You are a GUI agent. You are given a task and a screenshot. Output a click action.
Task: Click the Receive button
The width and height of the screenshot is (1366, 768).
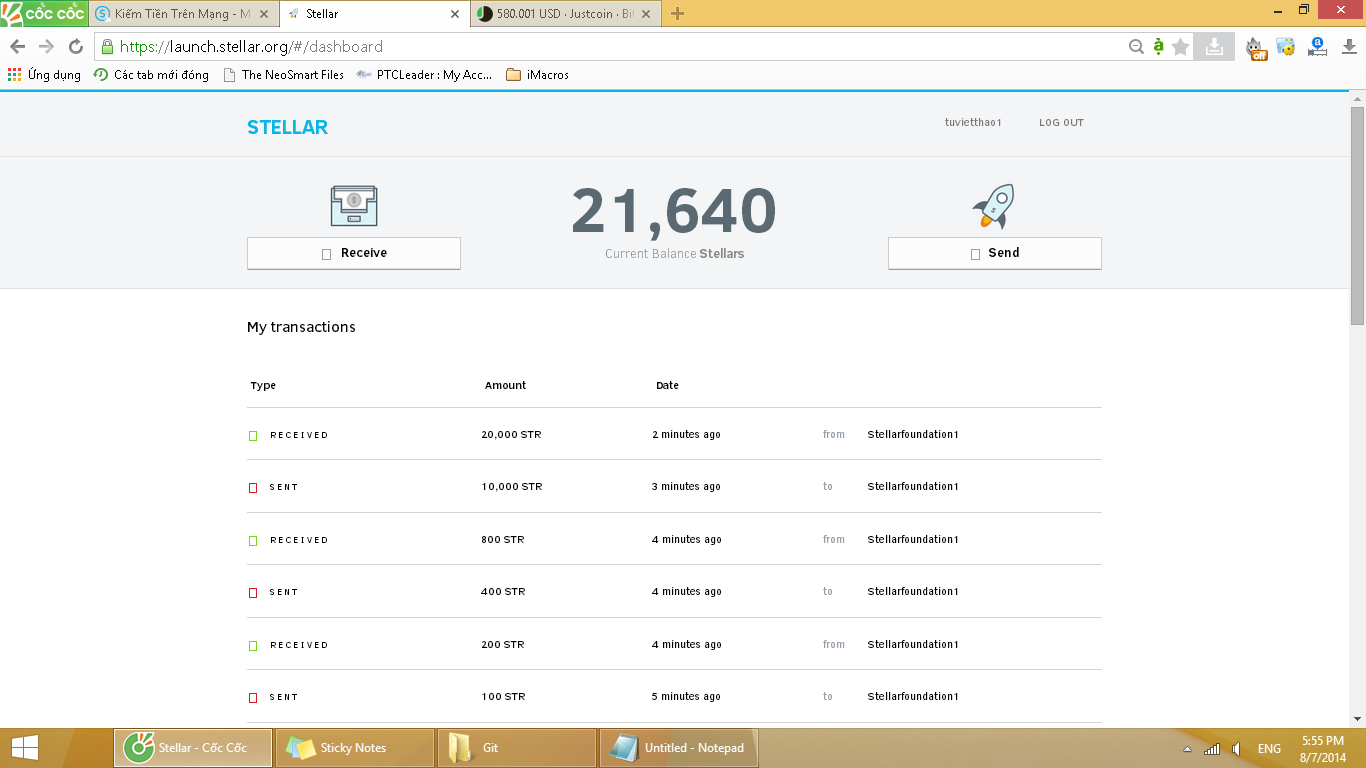point(354,253)
